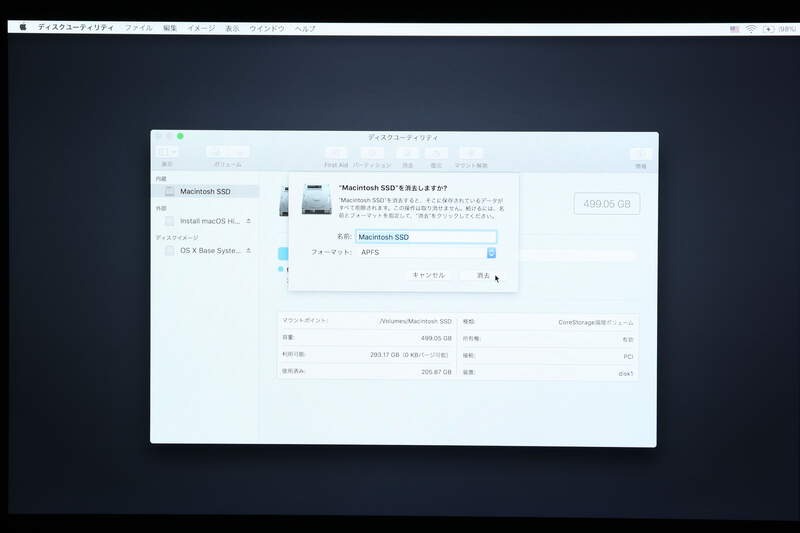Open the sidebar view options toolbar button
The width and height of the screenshot is (800, 533).
(167, 152)
